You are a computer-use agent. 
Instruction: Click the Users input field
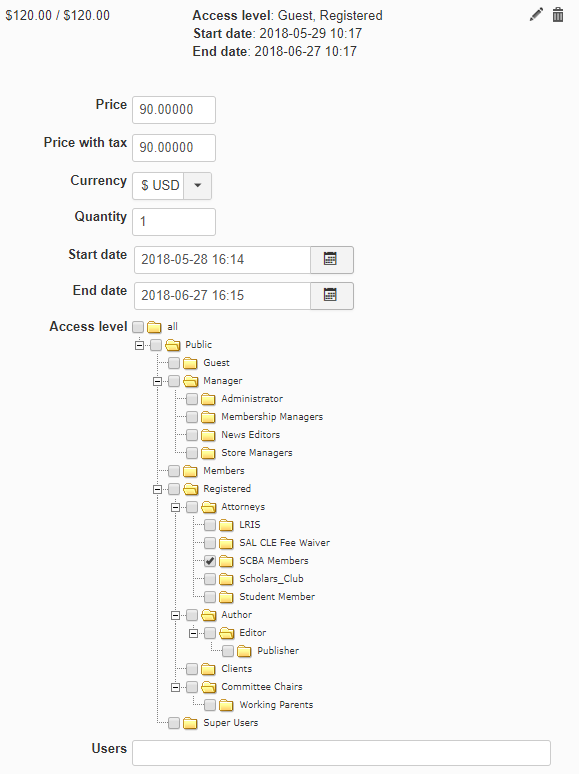pyautogui.click(x=341, y=753)
